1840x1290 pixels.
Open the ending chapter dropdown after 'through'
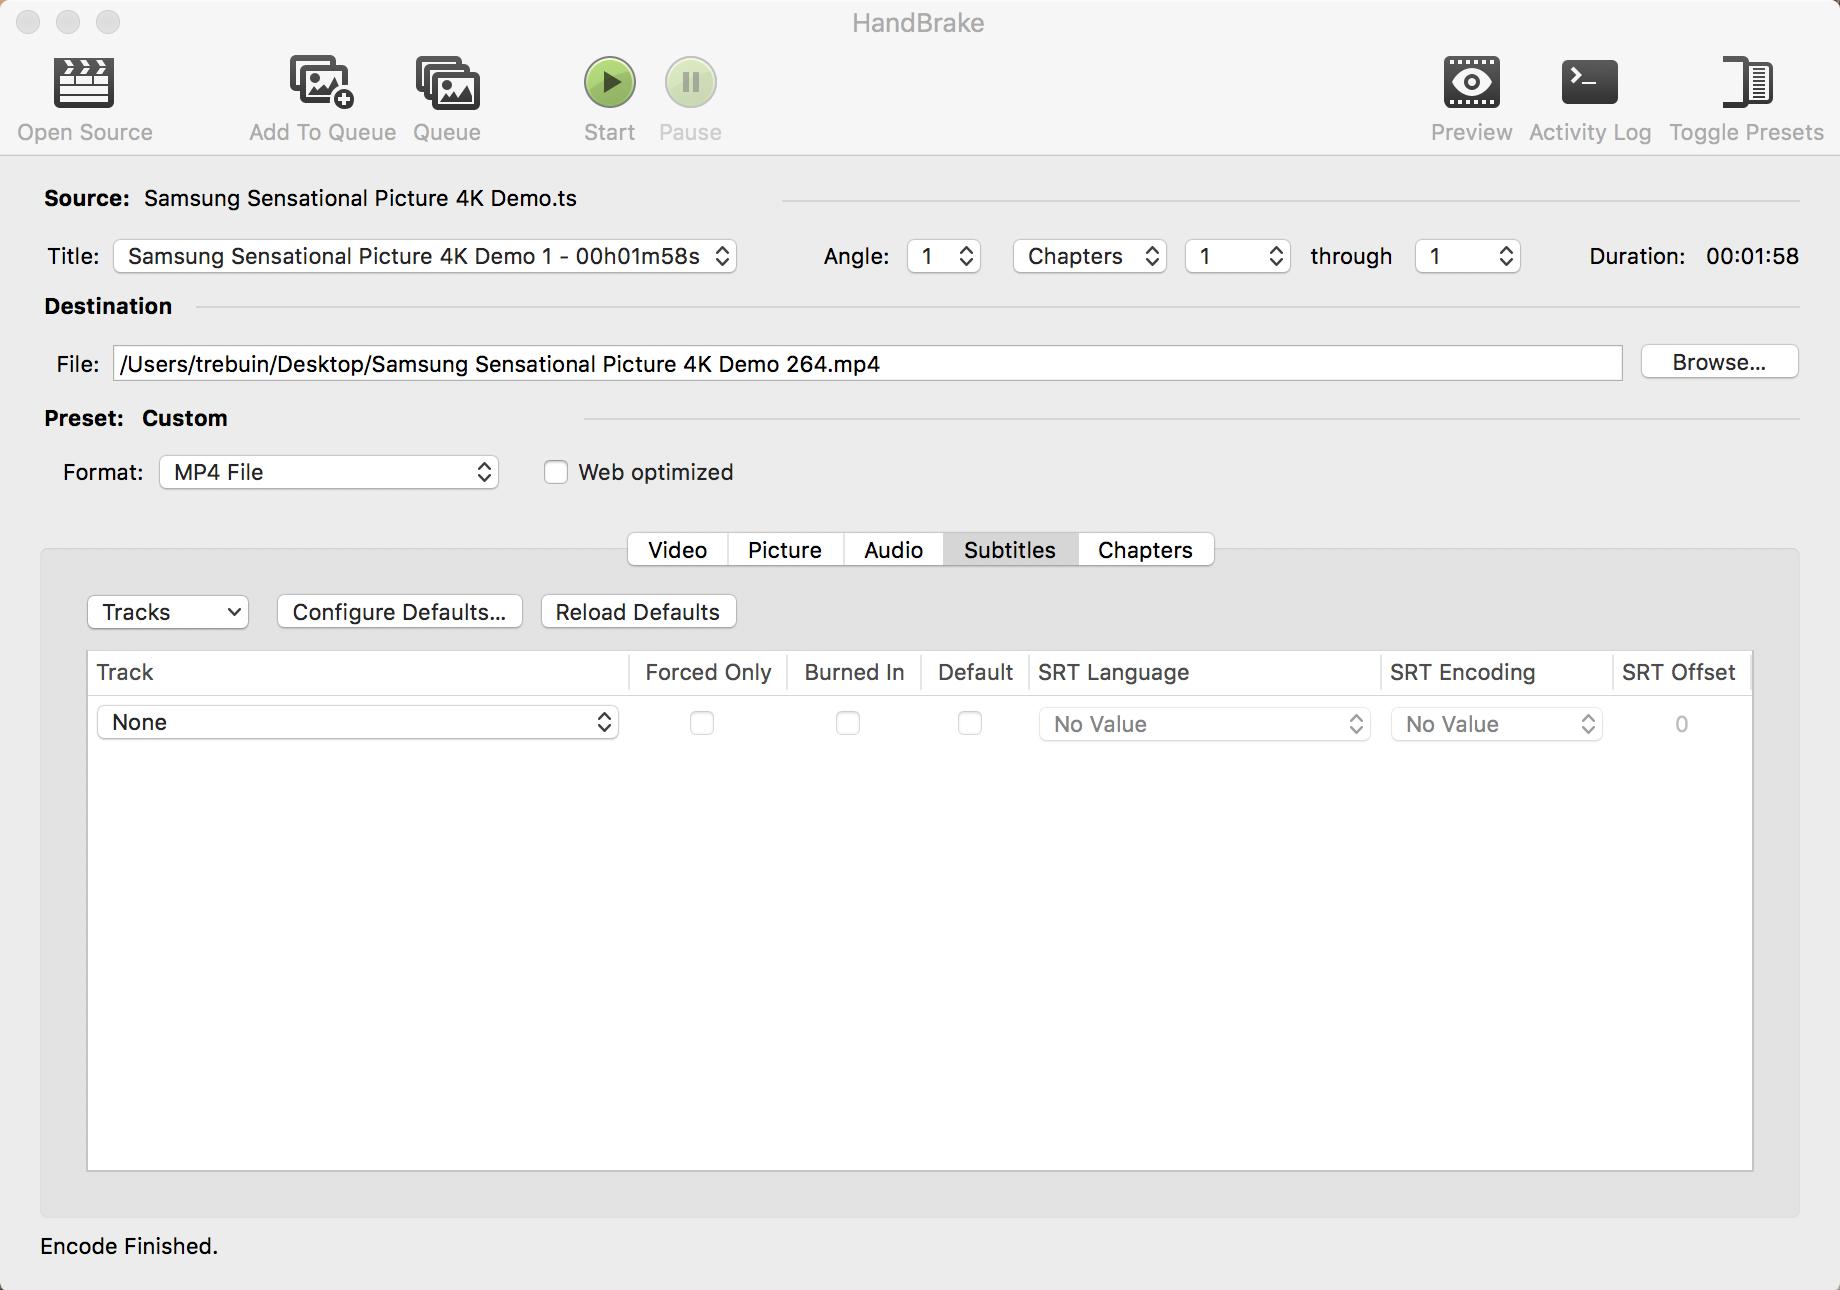(1468, 256)
